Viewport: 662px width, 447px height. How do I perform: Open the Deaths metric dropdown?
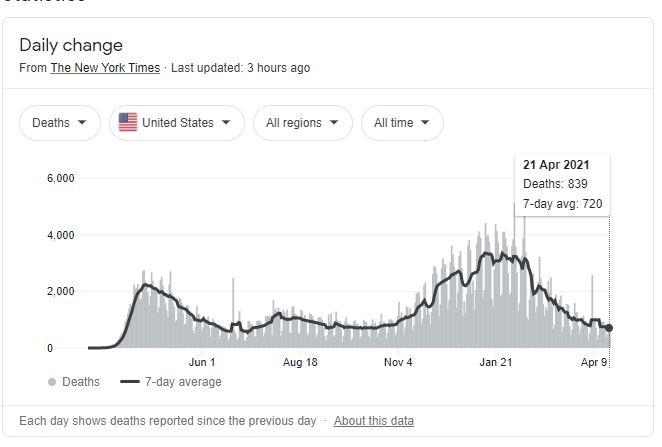coord(59,123)
